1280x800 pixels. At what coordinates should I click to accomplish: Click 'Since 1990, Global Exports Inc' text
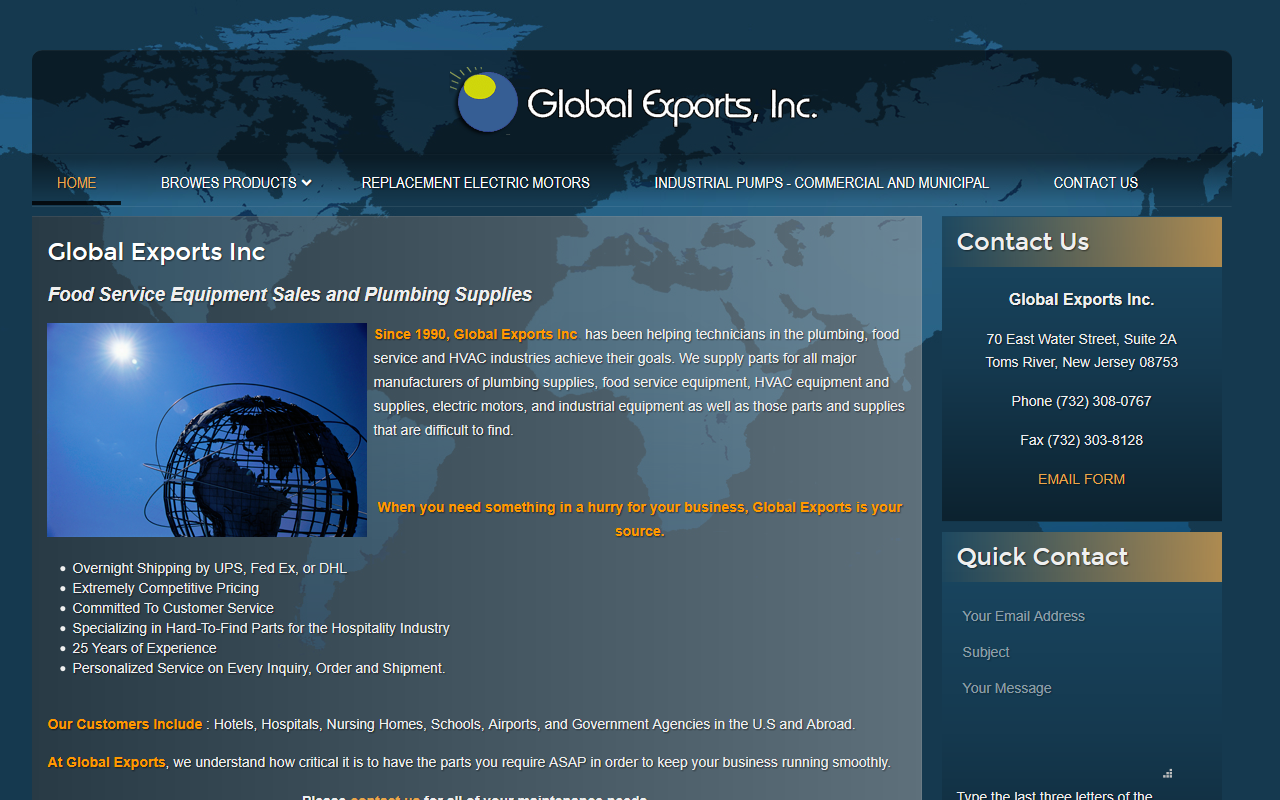pos(476,334)
